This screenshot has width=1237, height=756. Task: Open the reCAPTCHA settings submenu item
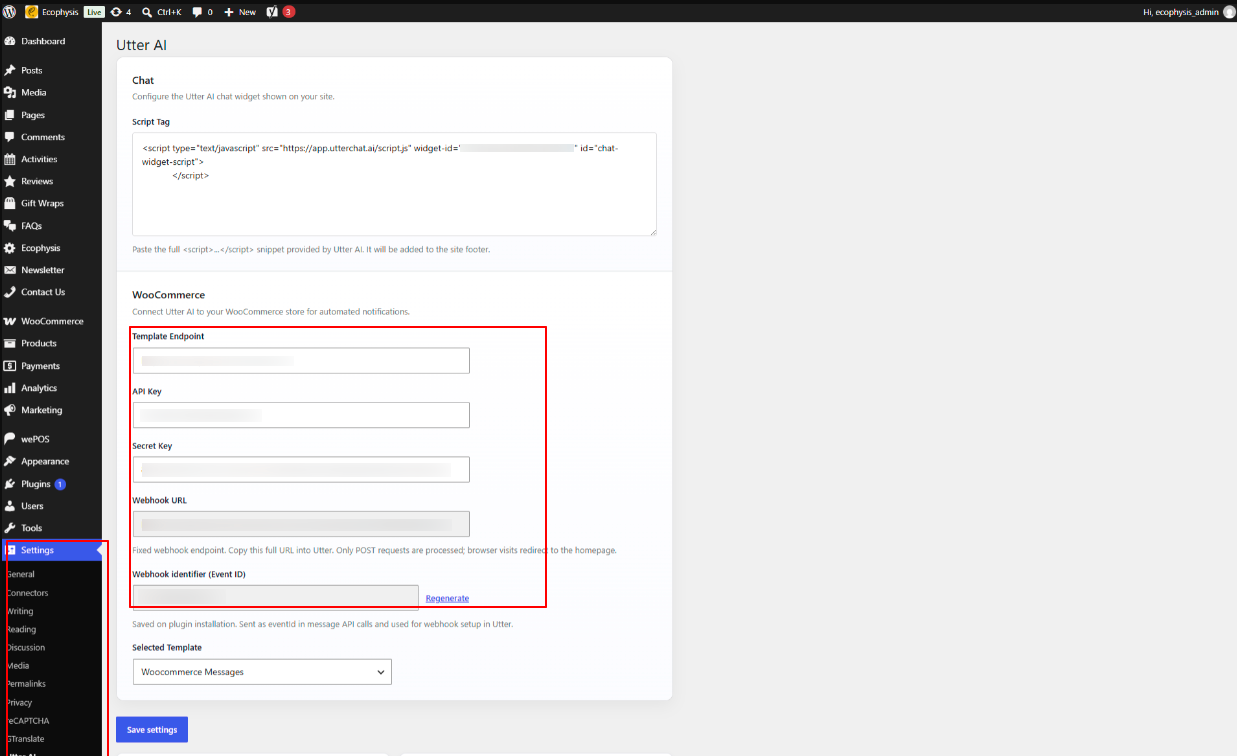[28, 720]
